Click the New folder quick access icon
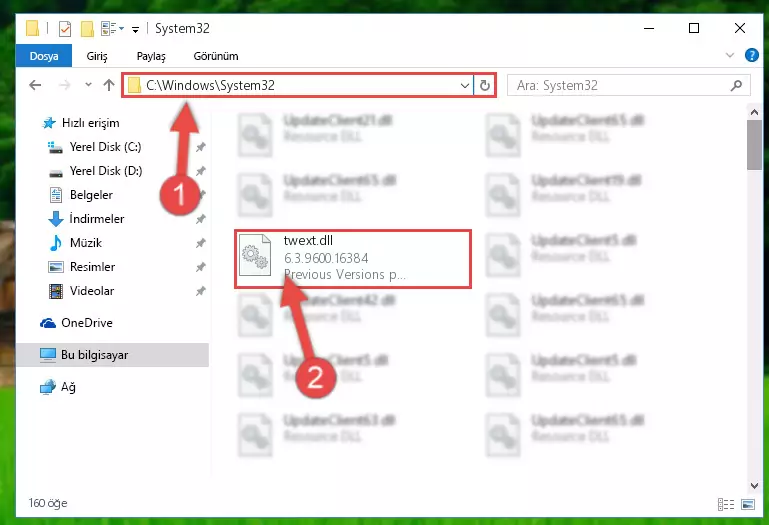Viewport: 769px width, 525px height. click(87, 28)
